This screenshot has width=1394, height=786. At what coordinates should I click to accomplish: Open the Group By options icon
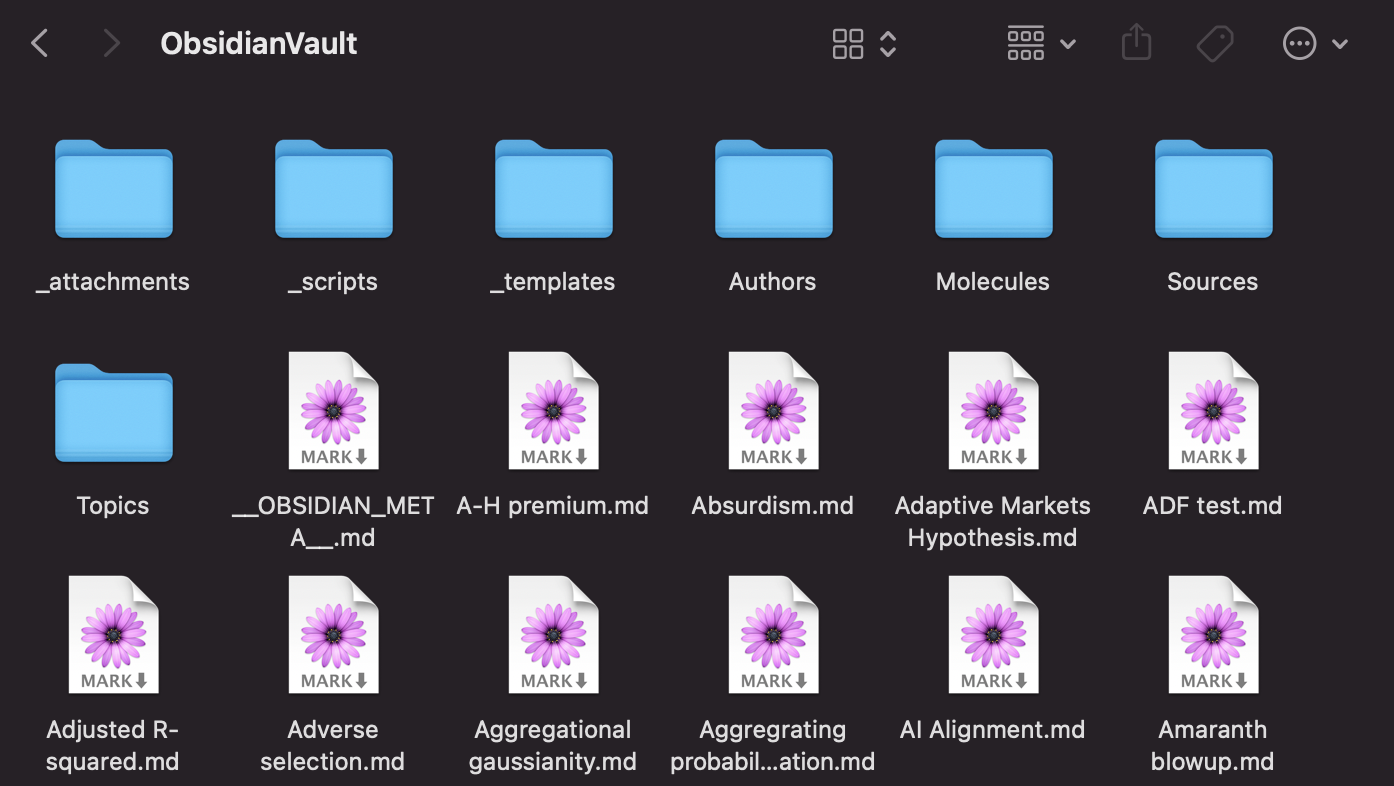[1026, 43]
